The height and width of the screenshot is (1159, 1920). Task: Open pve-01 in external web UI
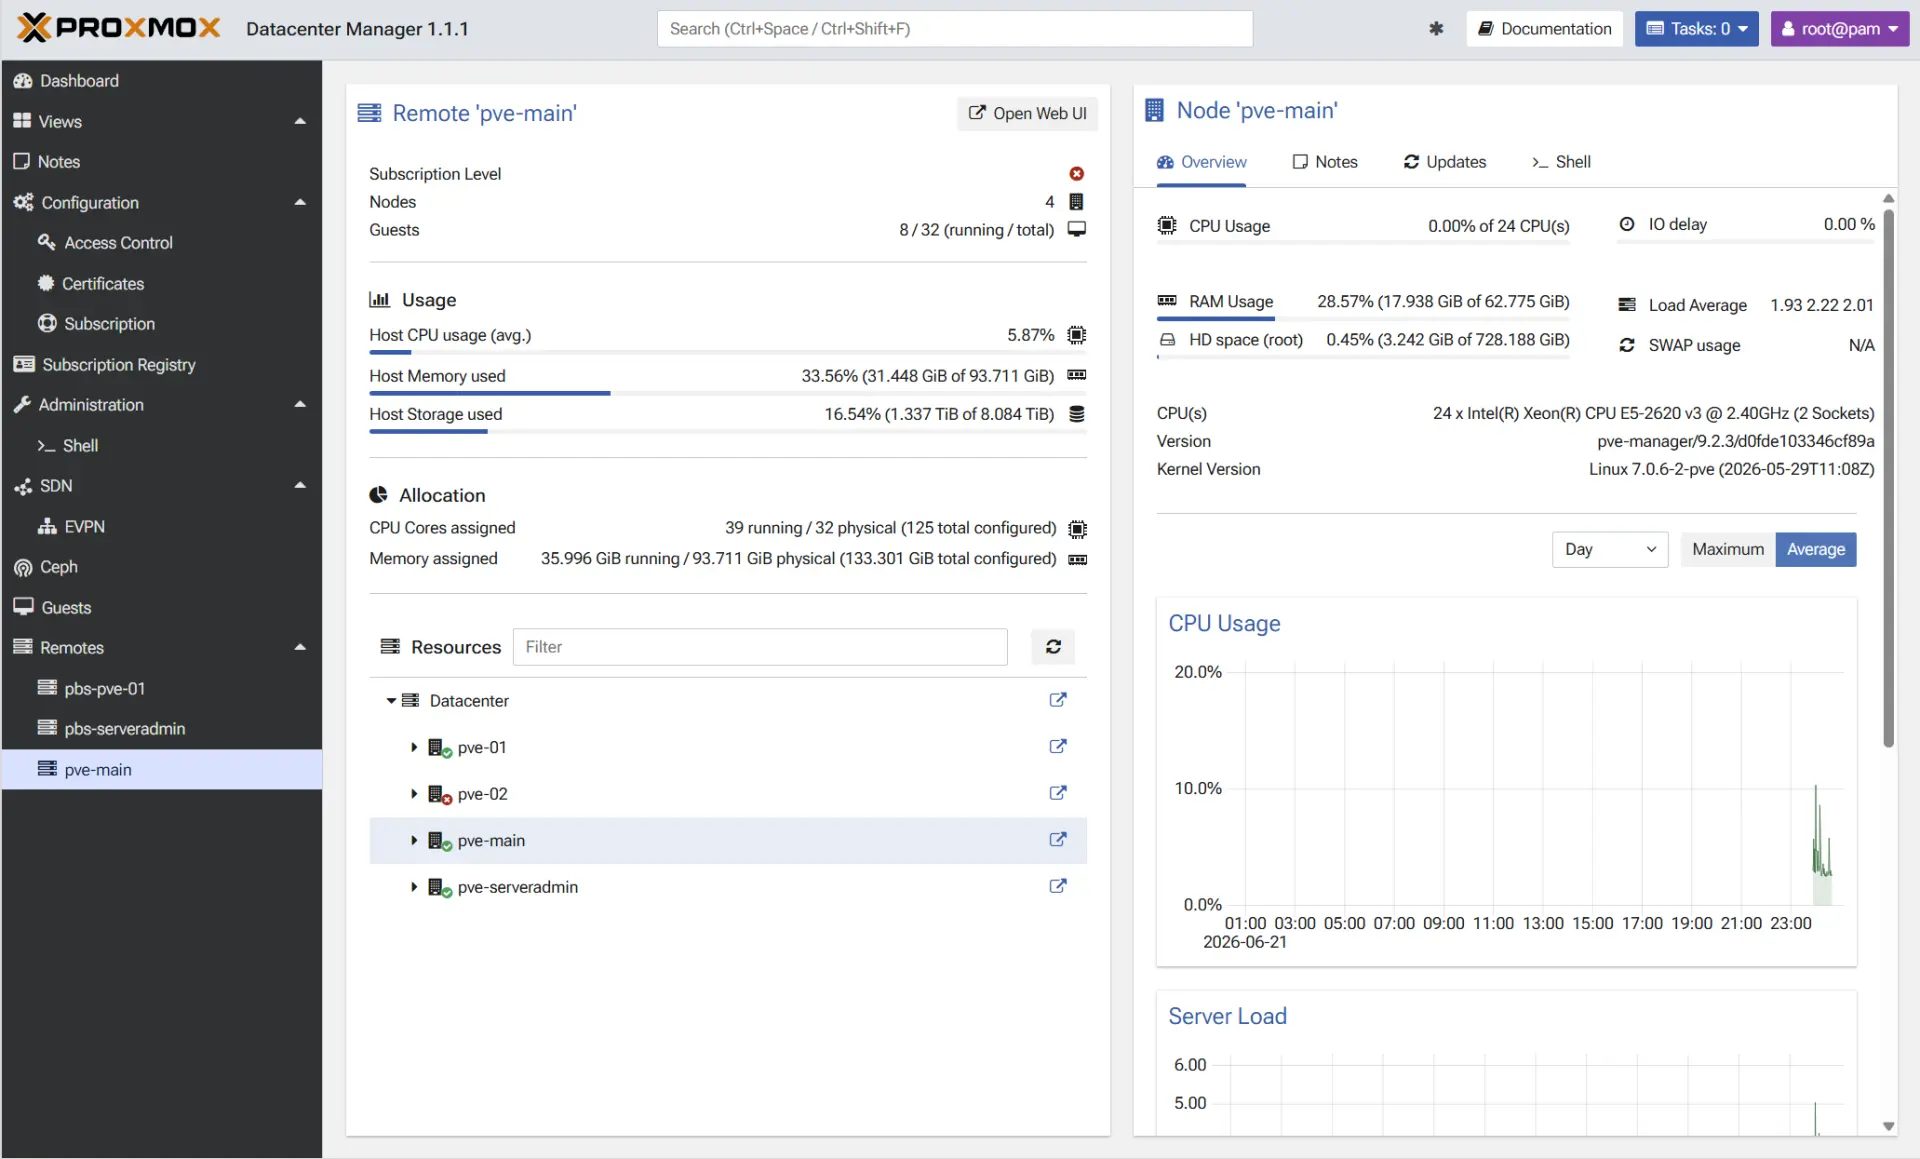[1058, 747]
